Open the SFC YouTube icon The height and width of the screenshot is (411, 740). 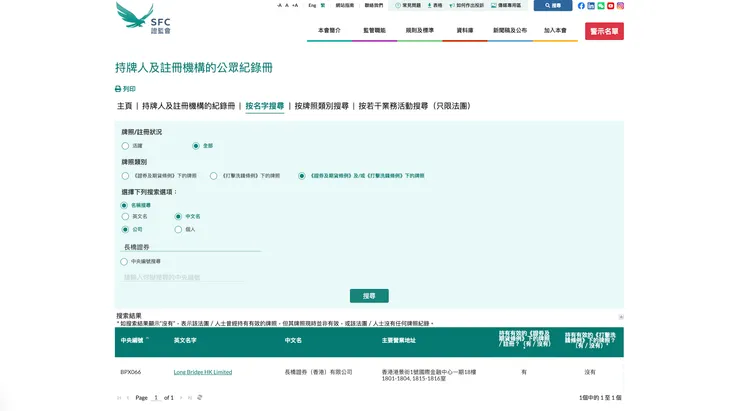(611, 6)
